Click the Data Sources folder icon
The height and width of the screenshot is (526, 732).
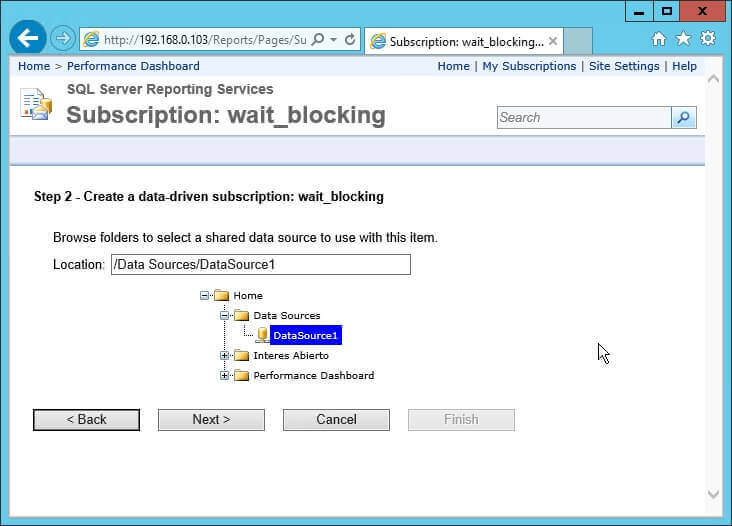(241, 316)
